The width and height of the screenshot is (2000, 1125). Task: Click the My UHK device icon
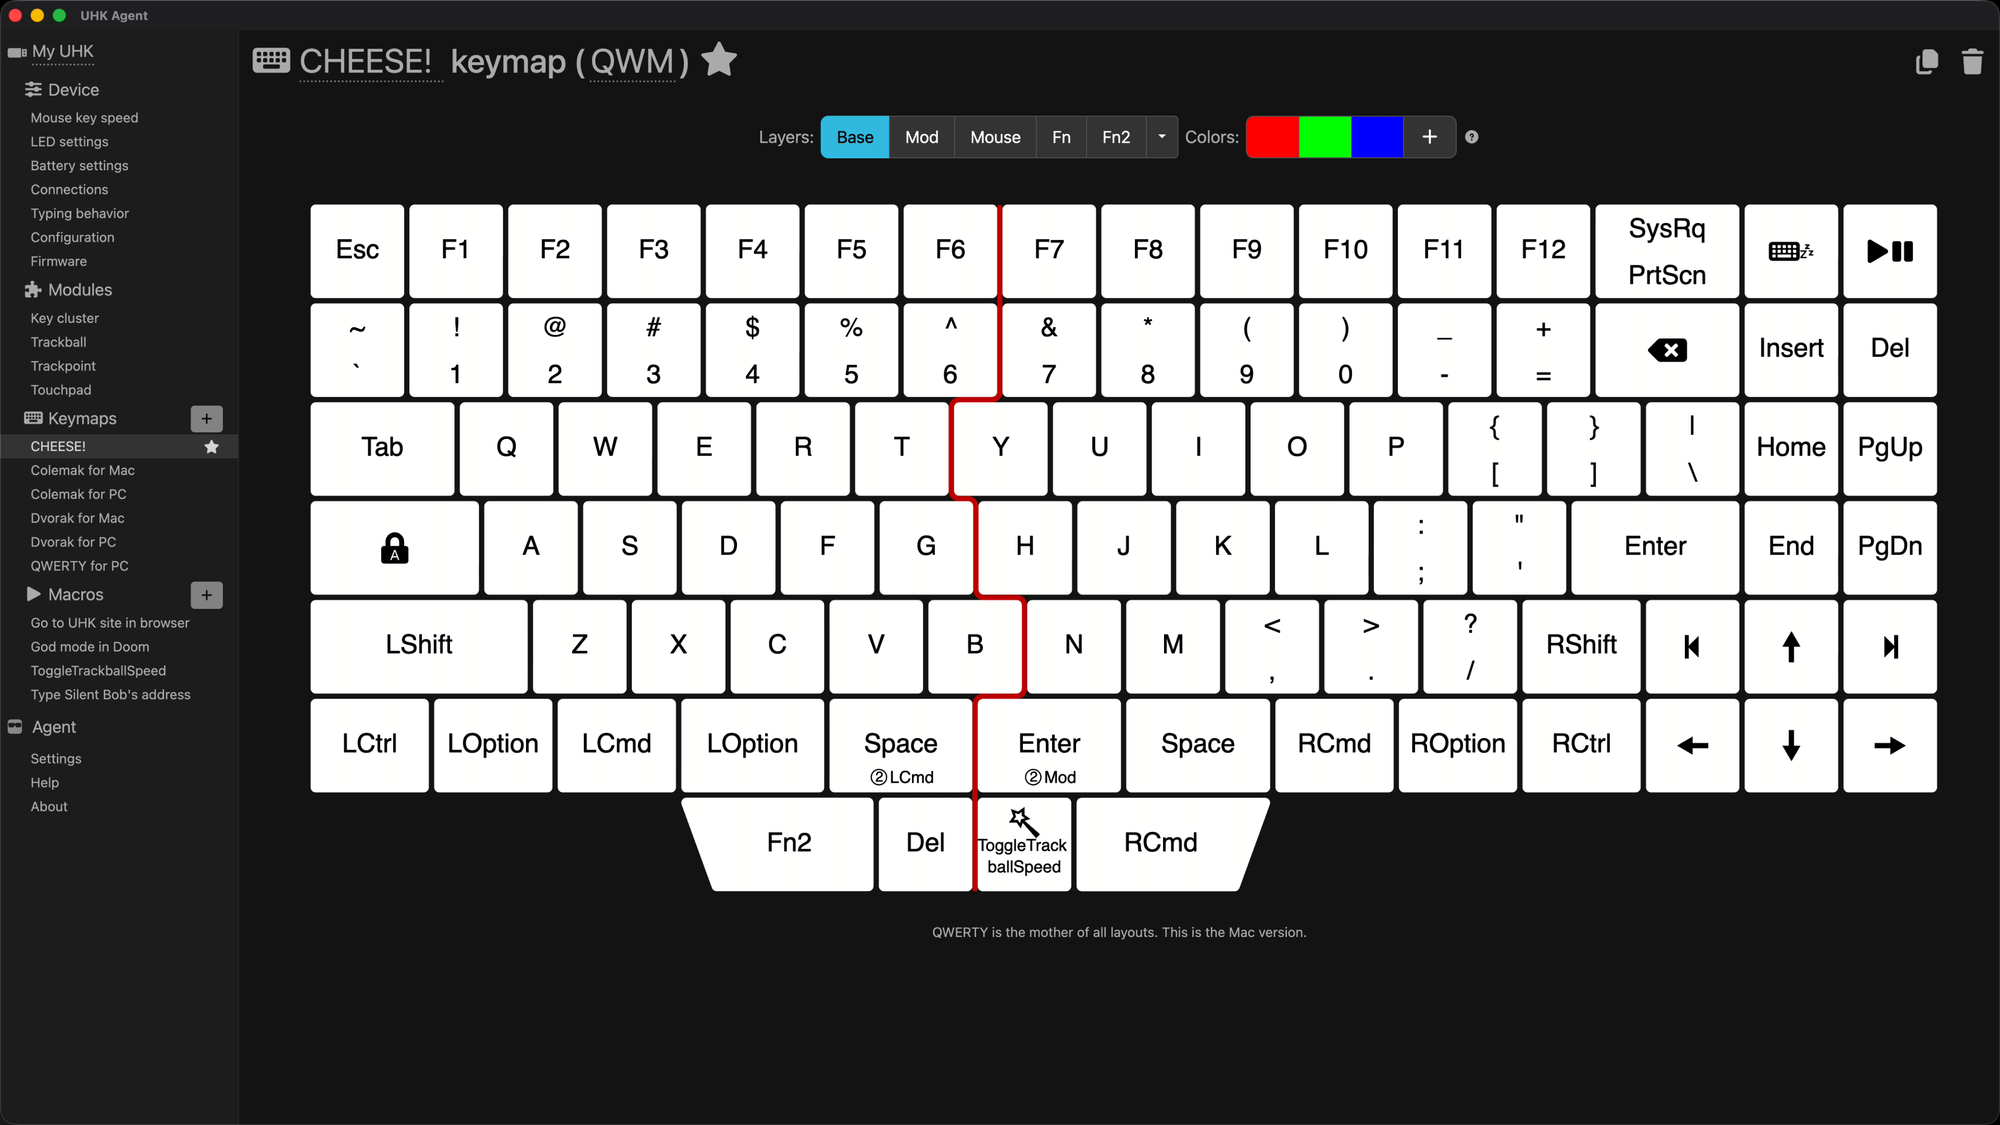click(x=17, y=52)
